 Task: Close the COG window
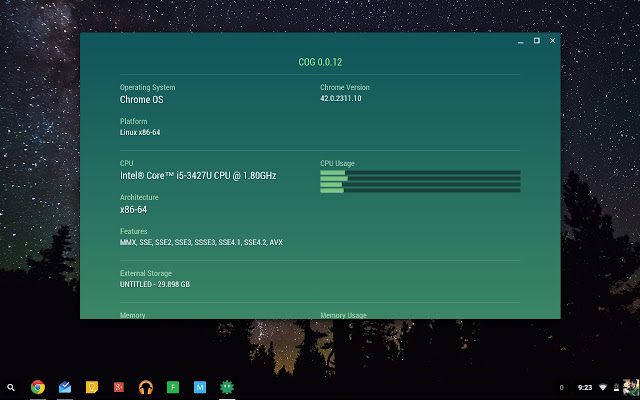[553, 41]
